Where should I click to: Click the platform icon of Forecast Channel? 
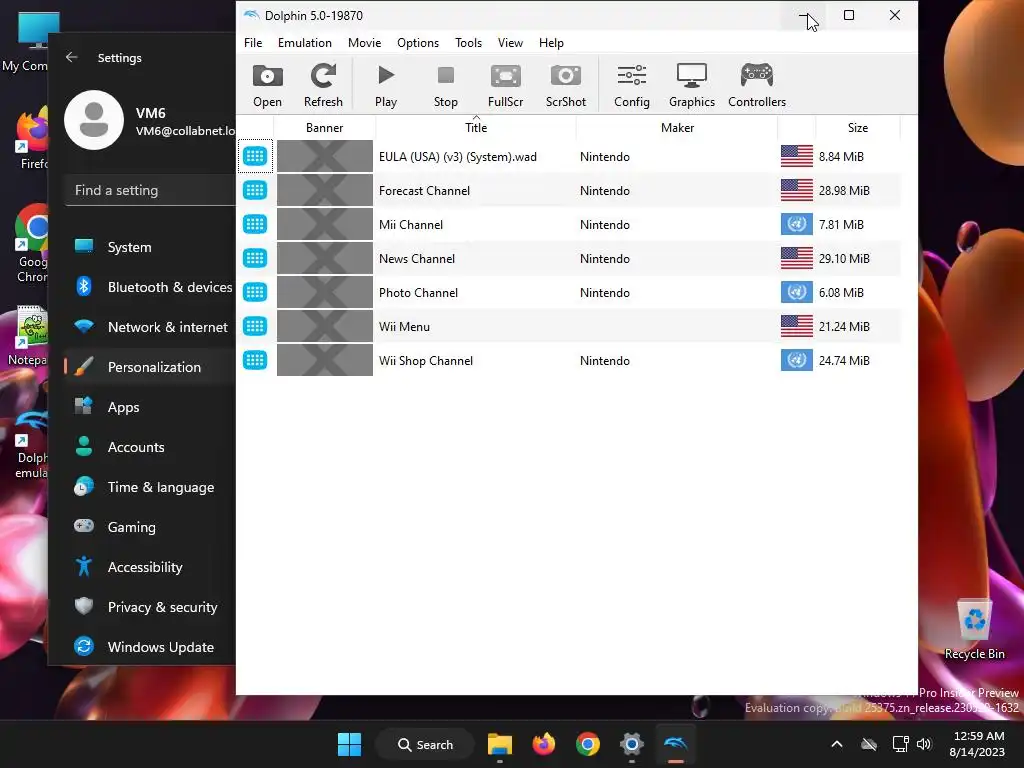(x=255, y=190)
